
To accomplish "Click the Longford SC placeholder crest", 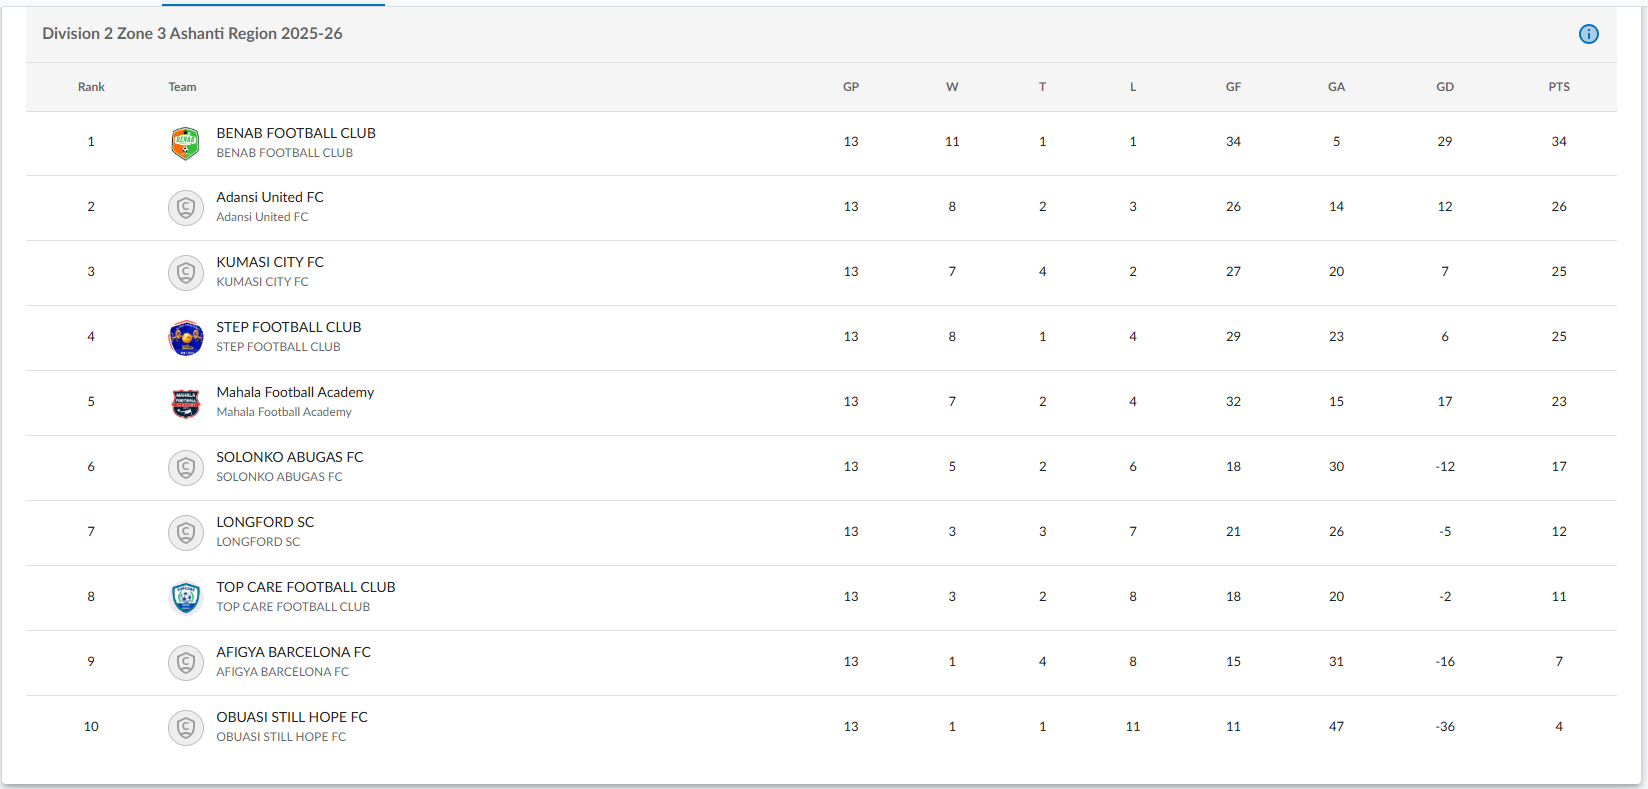I will [186, 533].
